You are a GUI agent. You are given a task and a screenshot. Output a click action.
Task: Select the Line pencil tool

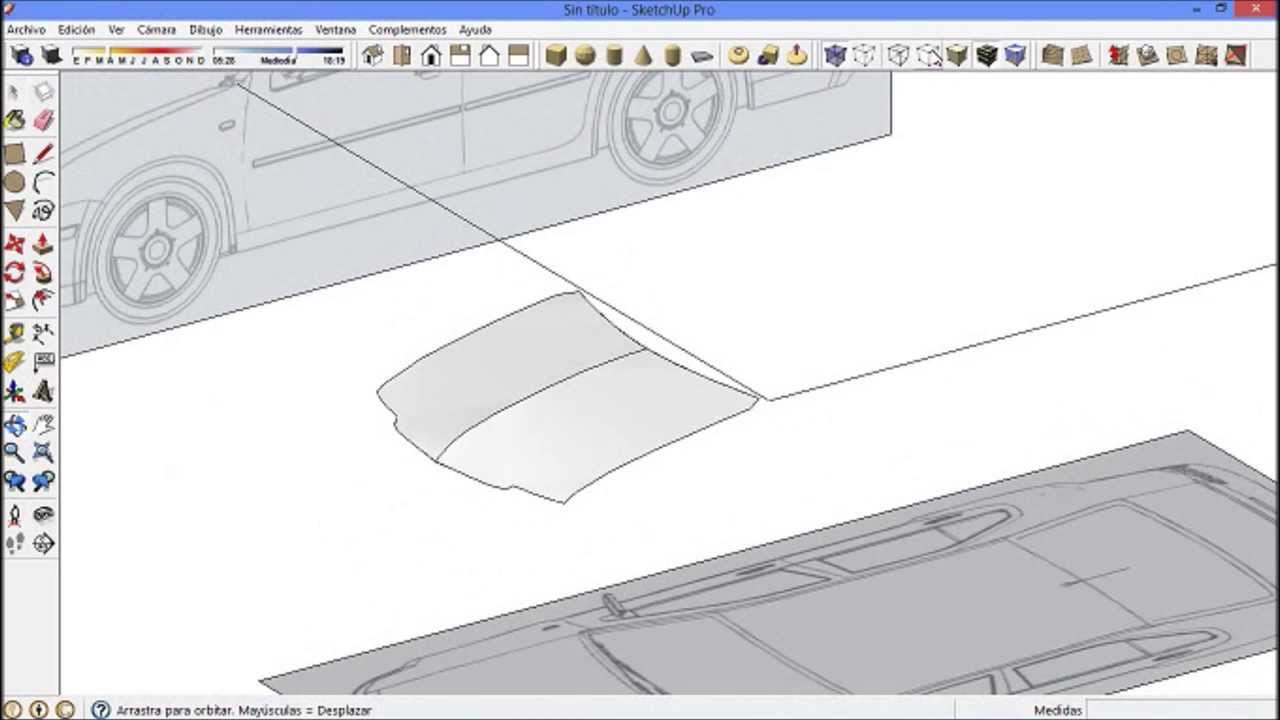43,154
